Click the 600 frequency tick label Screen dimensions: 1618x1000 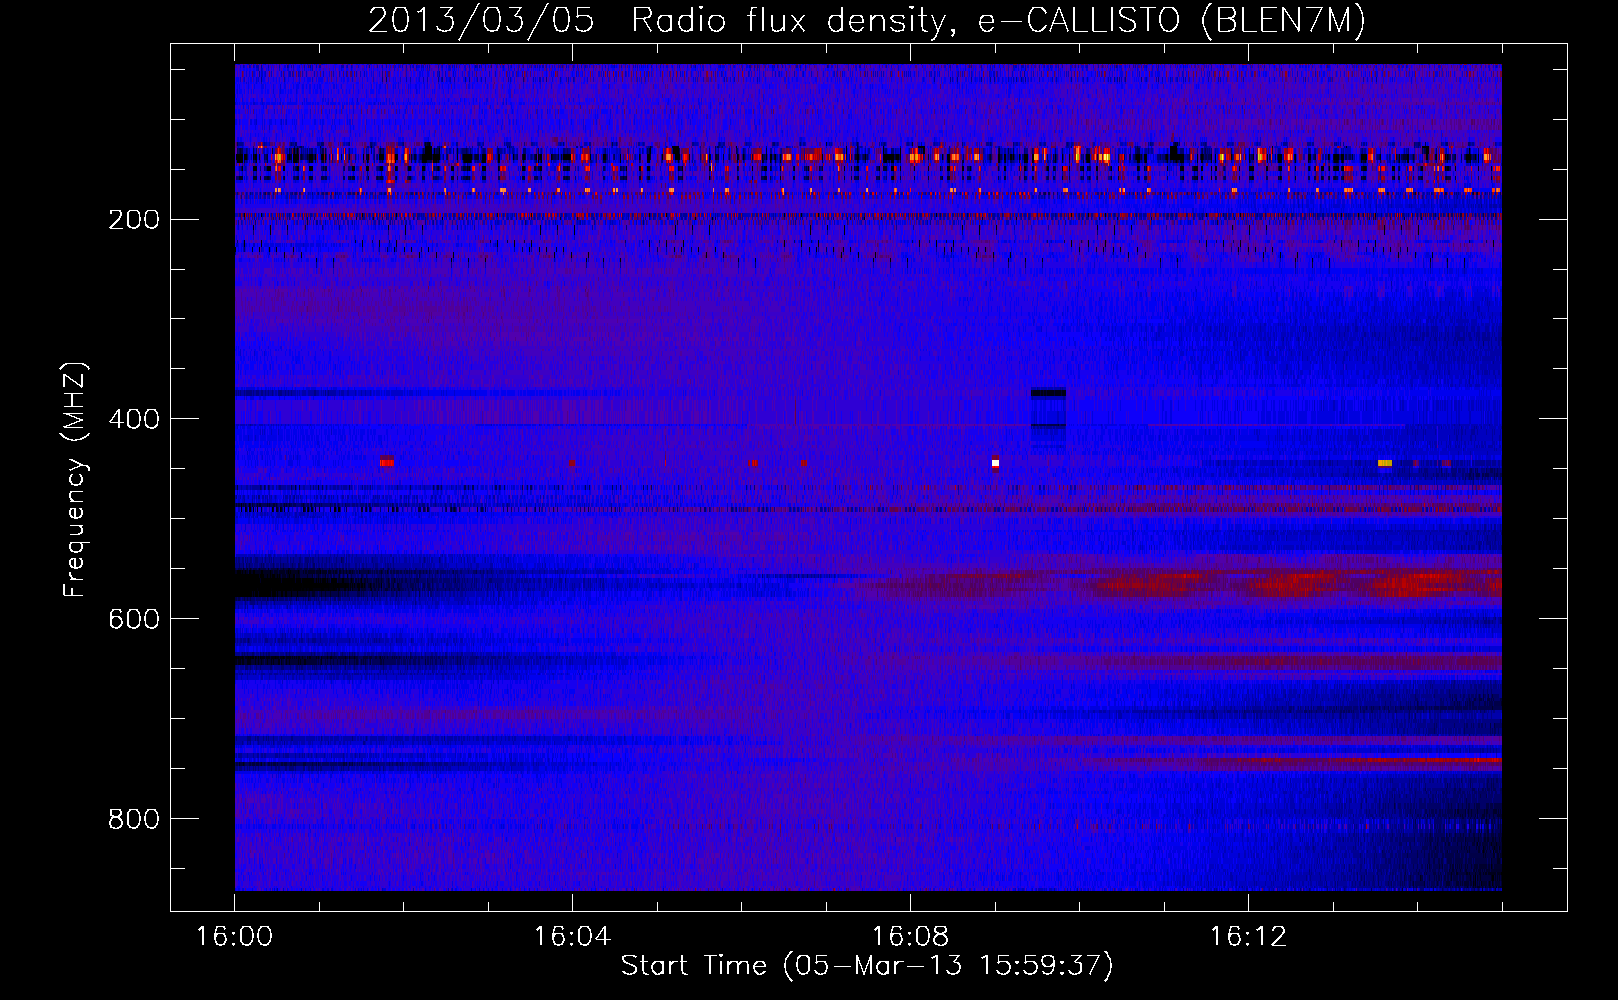133,619
